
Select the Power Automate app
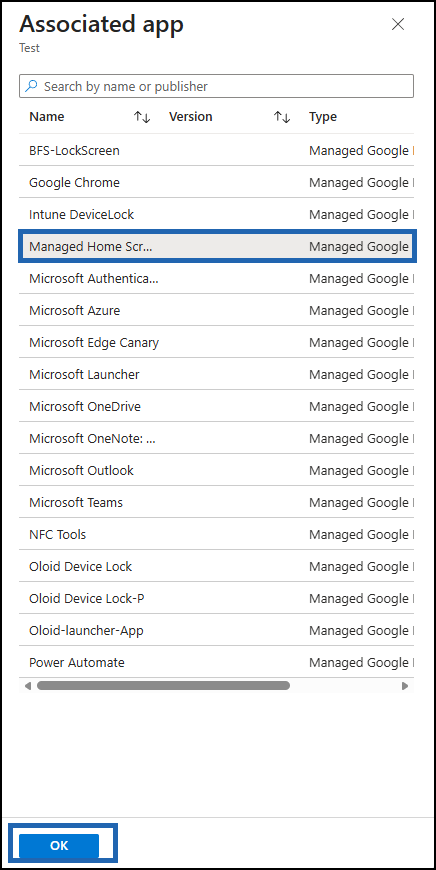click(x=216, y=662)
